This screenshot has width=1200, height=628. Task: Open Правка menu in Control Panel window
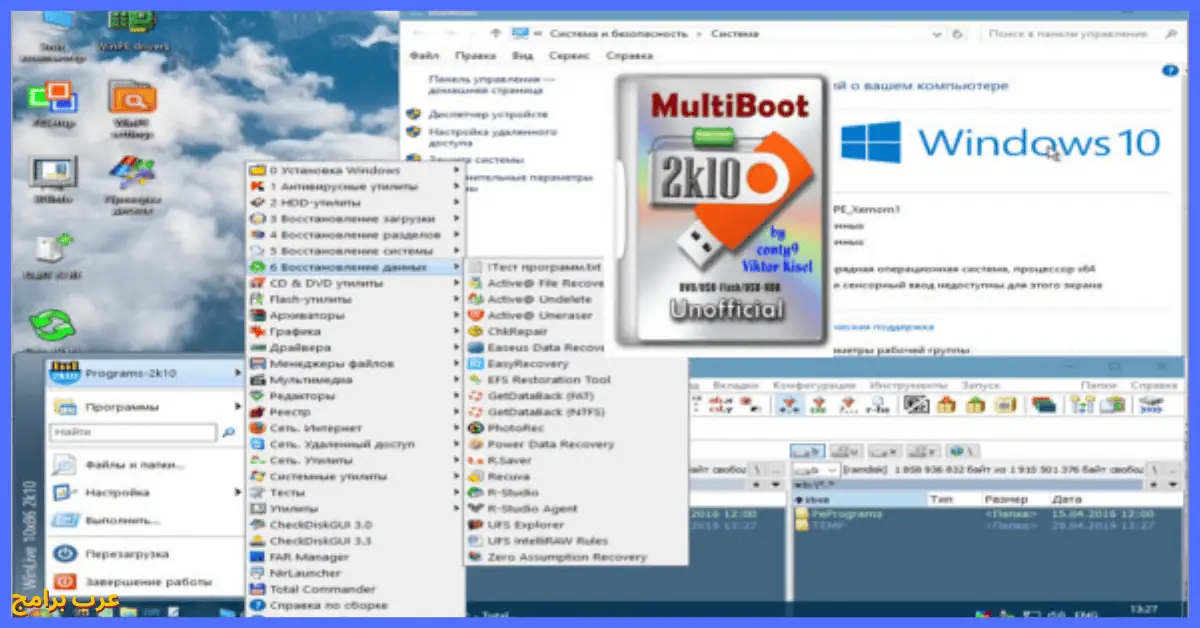point(475,56)
